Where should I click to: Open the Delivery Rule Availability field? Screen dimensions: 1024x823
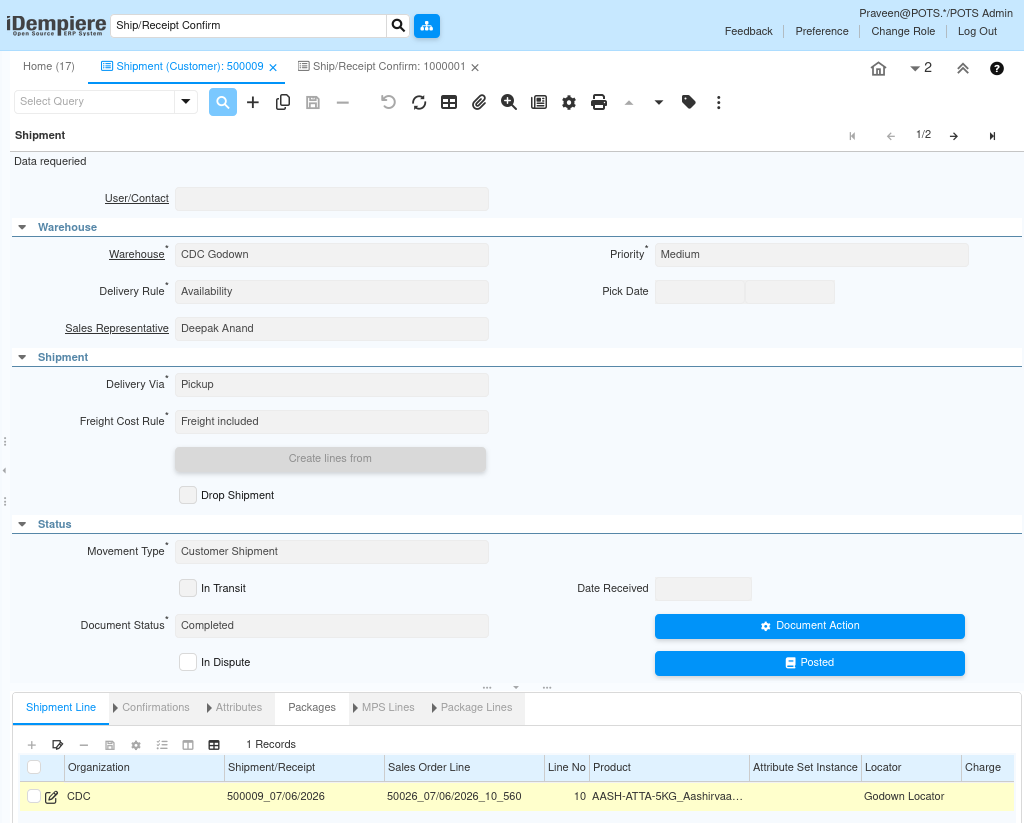[332, 292]
